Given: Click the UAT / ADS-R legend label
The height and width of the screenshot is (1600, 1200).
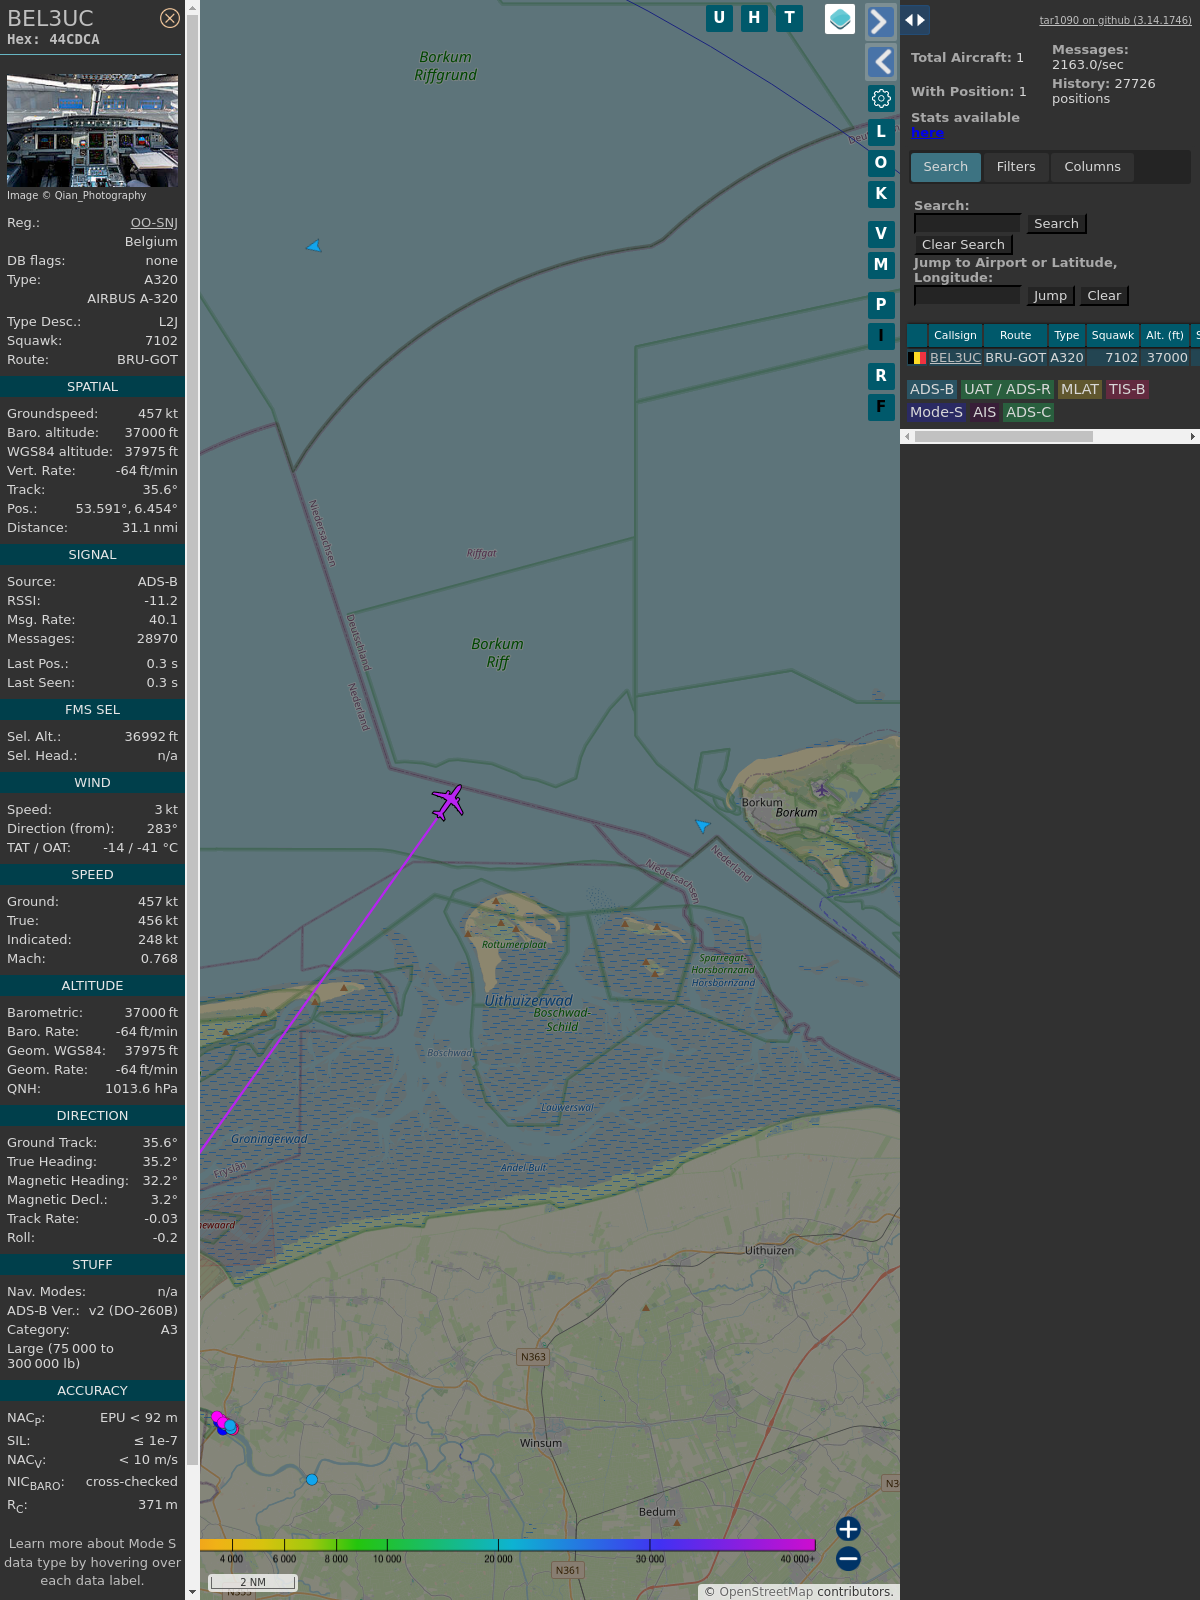Looking at the screenshot, I should tap(1007, 390).
